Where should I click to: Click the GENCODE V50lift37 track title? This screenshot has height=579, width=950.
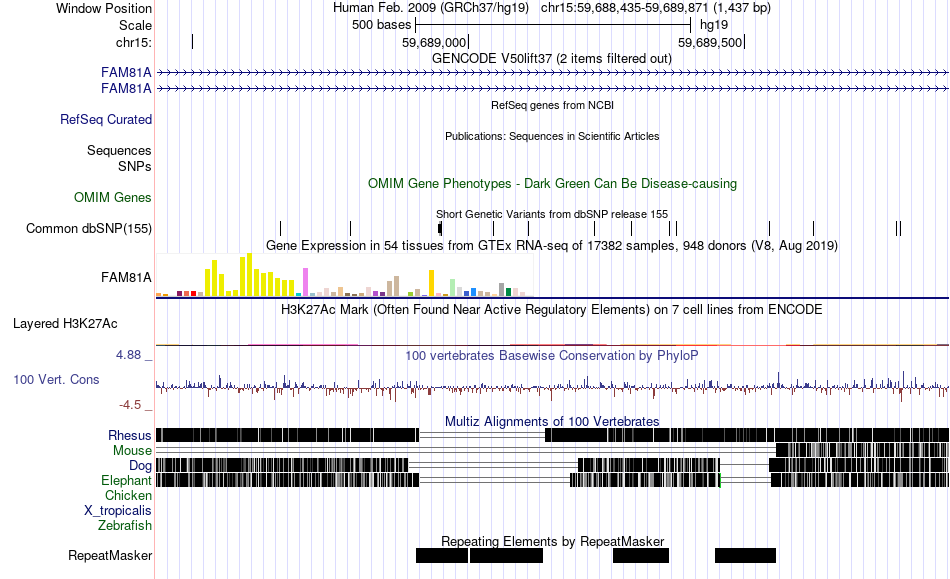tap(552, 58)
